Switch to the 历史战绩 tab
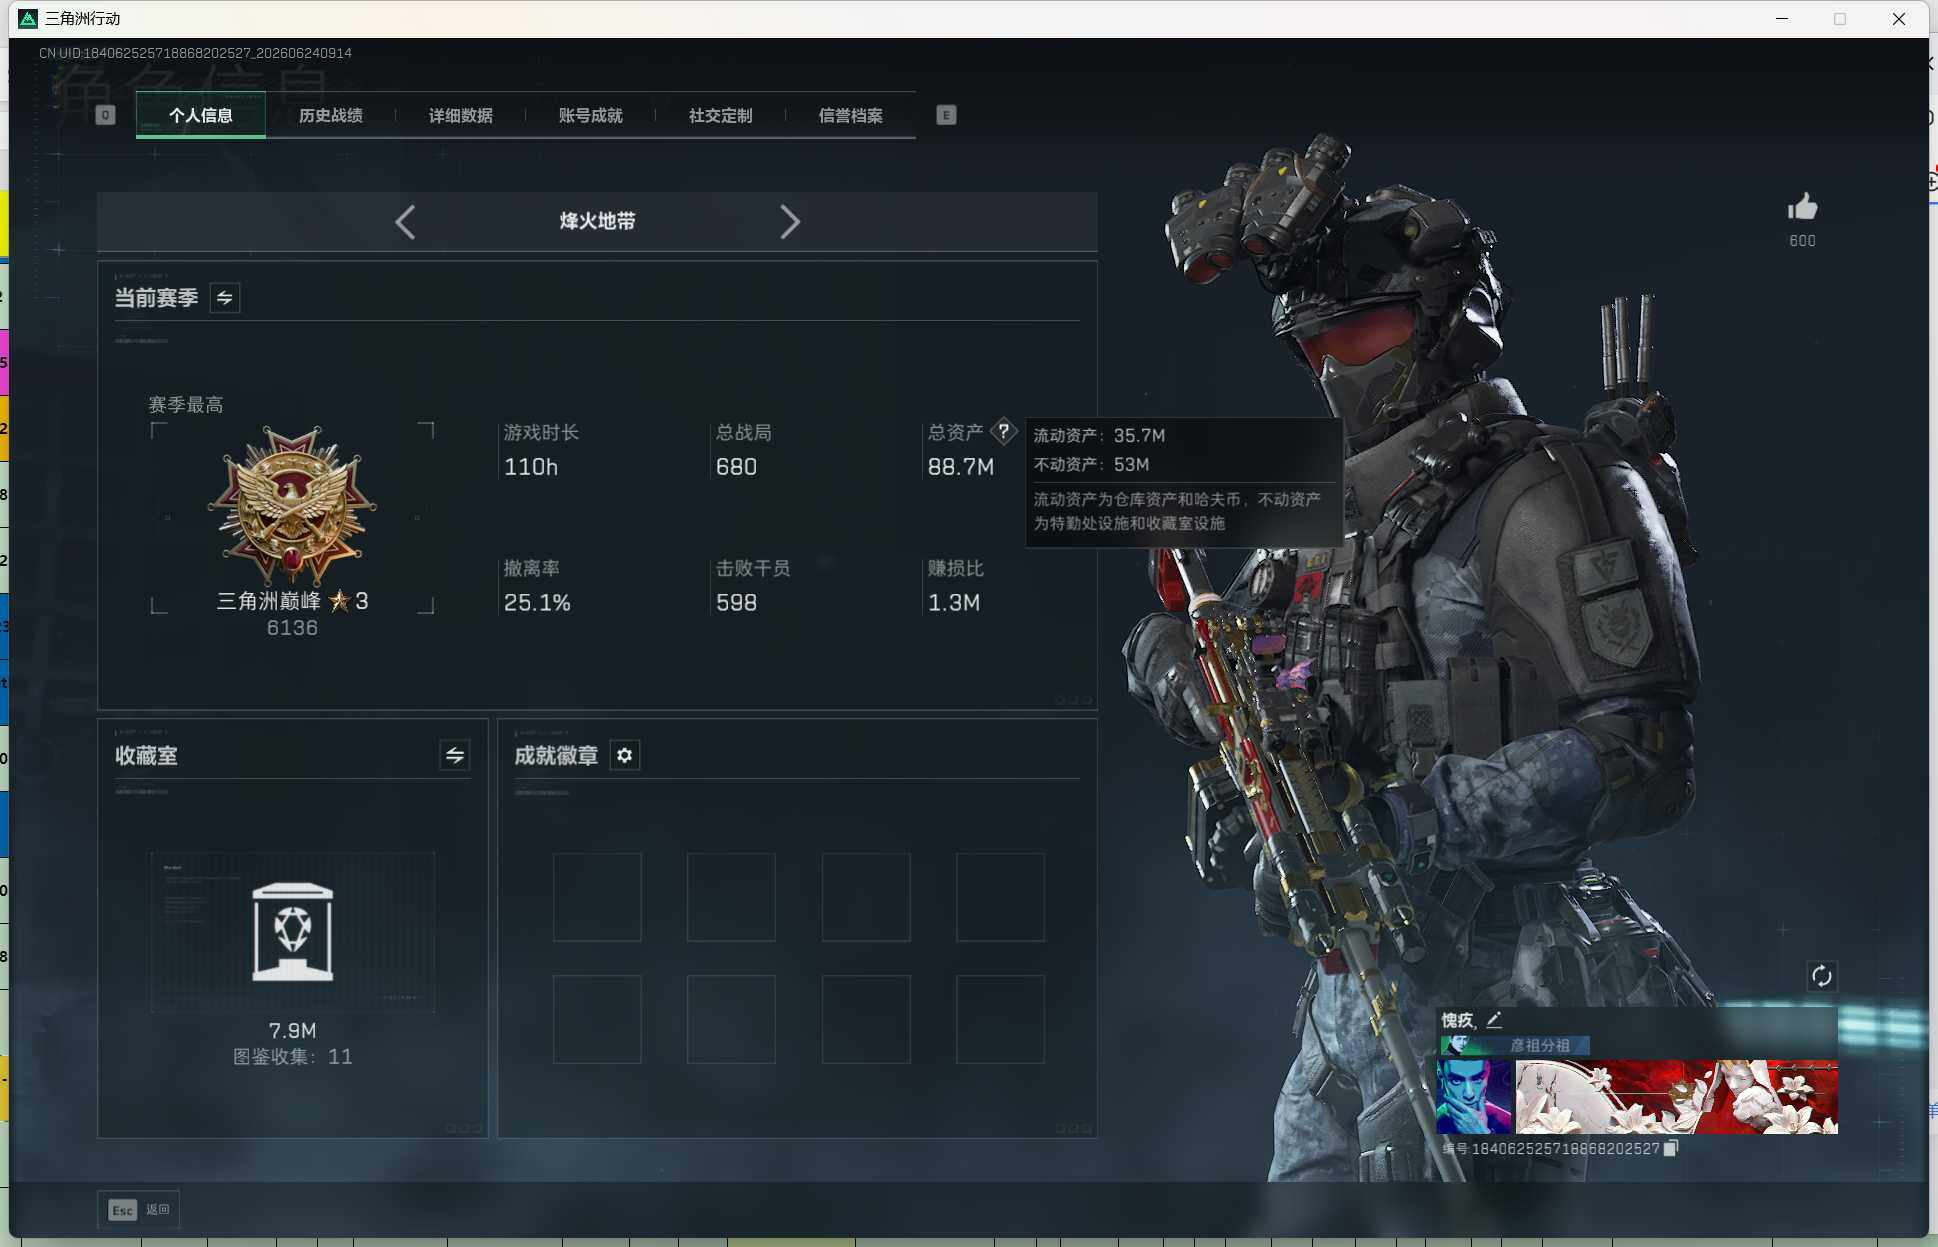1938x1247 pixels. 331,116
